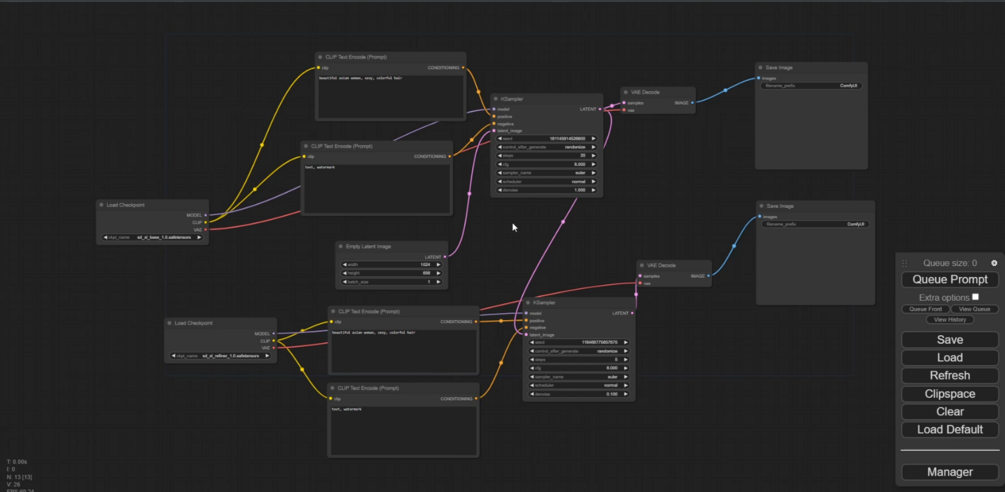Open ckpt_name dropdown showing sd_xl_base_1.0.safetensors
Viewport: 1005px width, 492px height.
click(153, 237)
